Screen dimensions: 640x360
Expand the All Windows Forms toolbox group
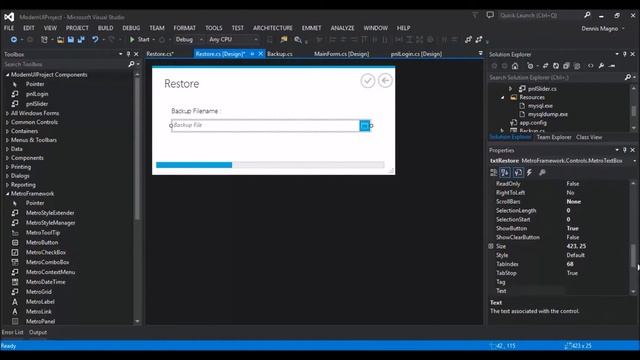click(x=7, y=113)
